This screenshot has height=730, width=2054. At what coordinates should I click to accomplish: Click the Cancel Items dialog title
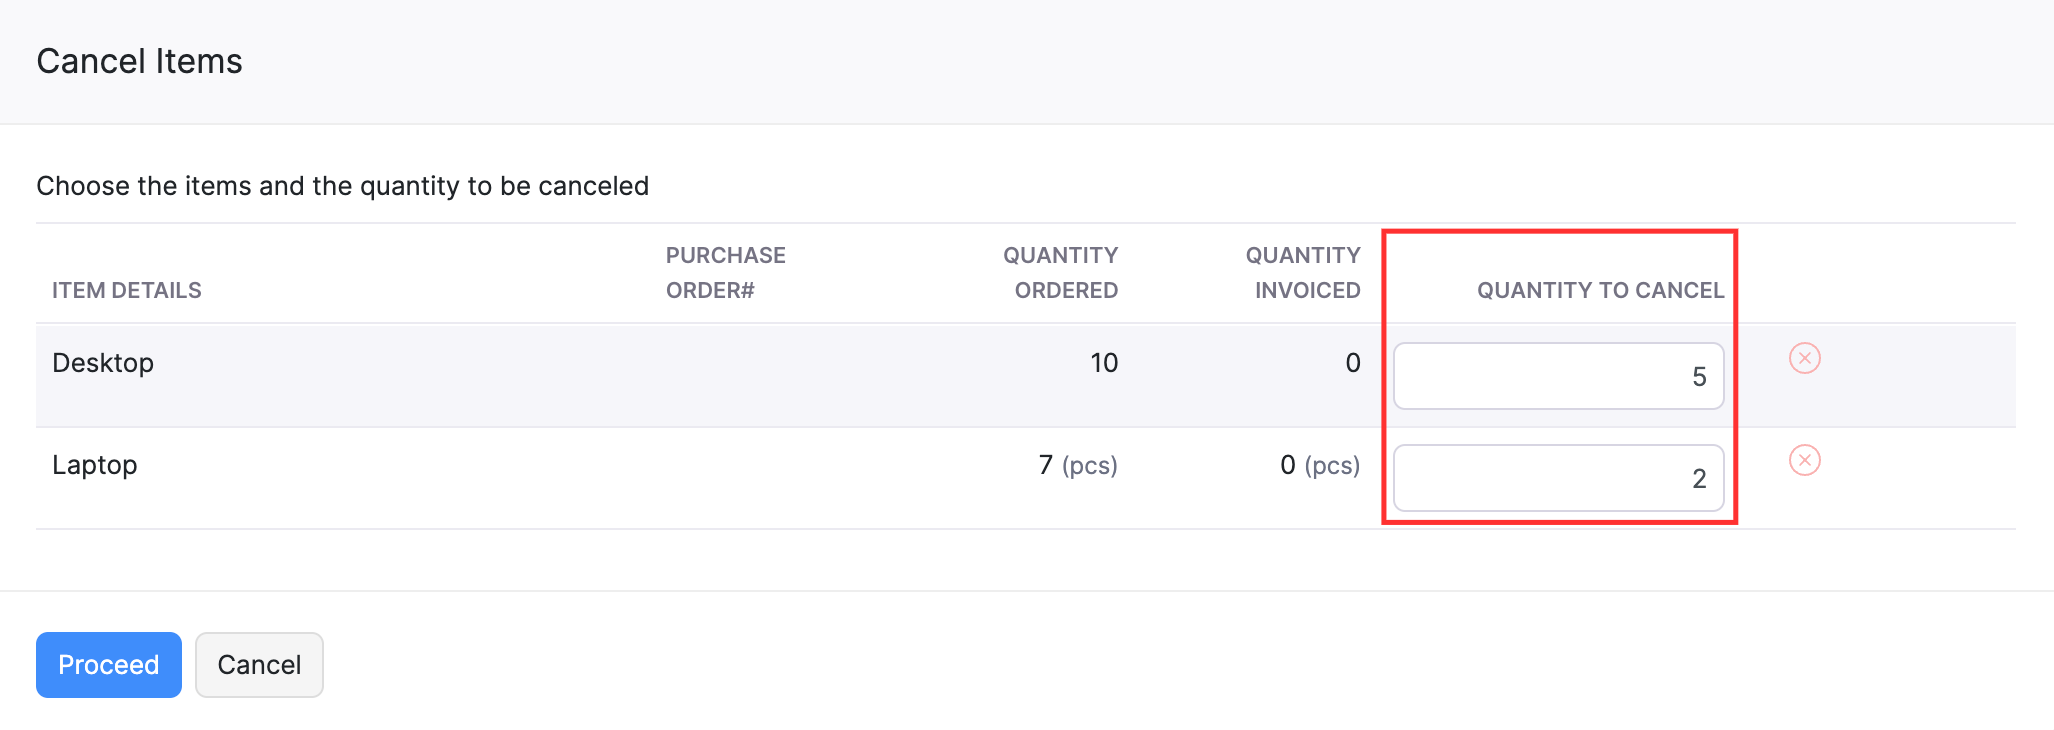pyautogui.click(x=139, y=61)
